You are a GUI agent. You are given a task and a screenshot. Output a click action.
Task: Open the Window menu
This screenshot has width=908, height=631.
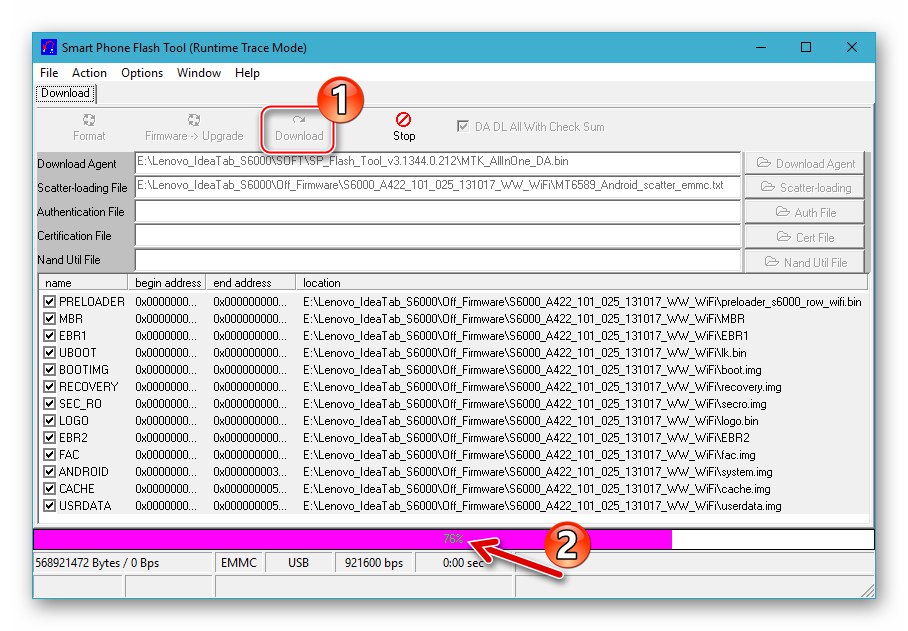coord(199,73)
